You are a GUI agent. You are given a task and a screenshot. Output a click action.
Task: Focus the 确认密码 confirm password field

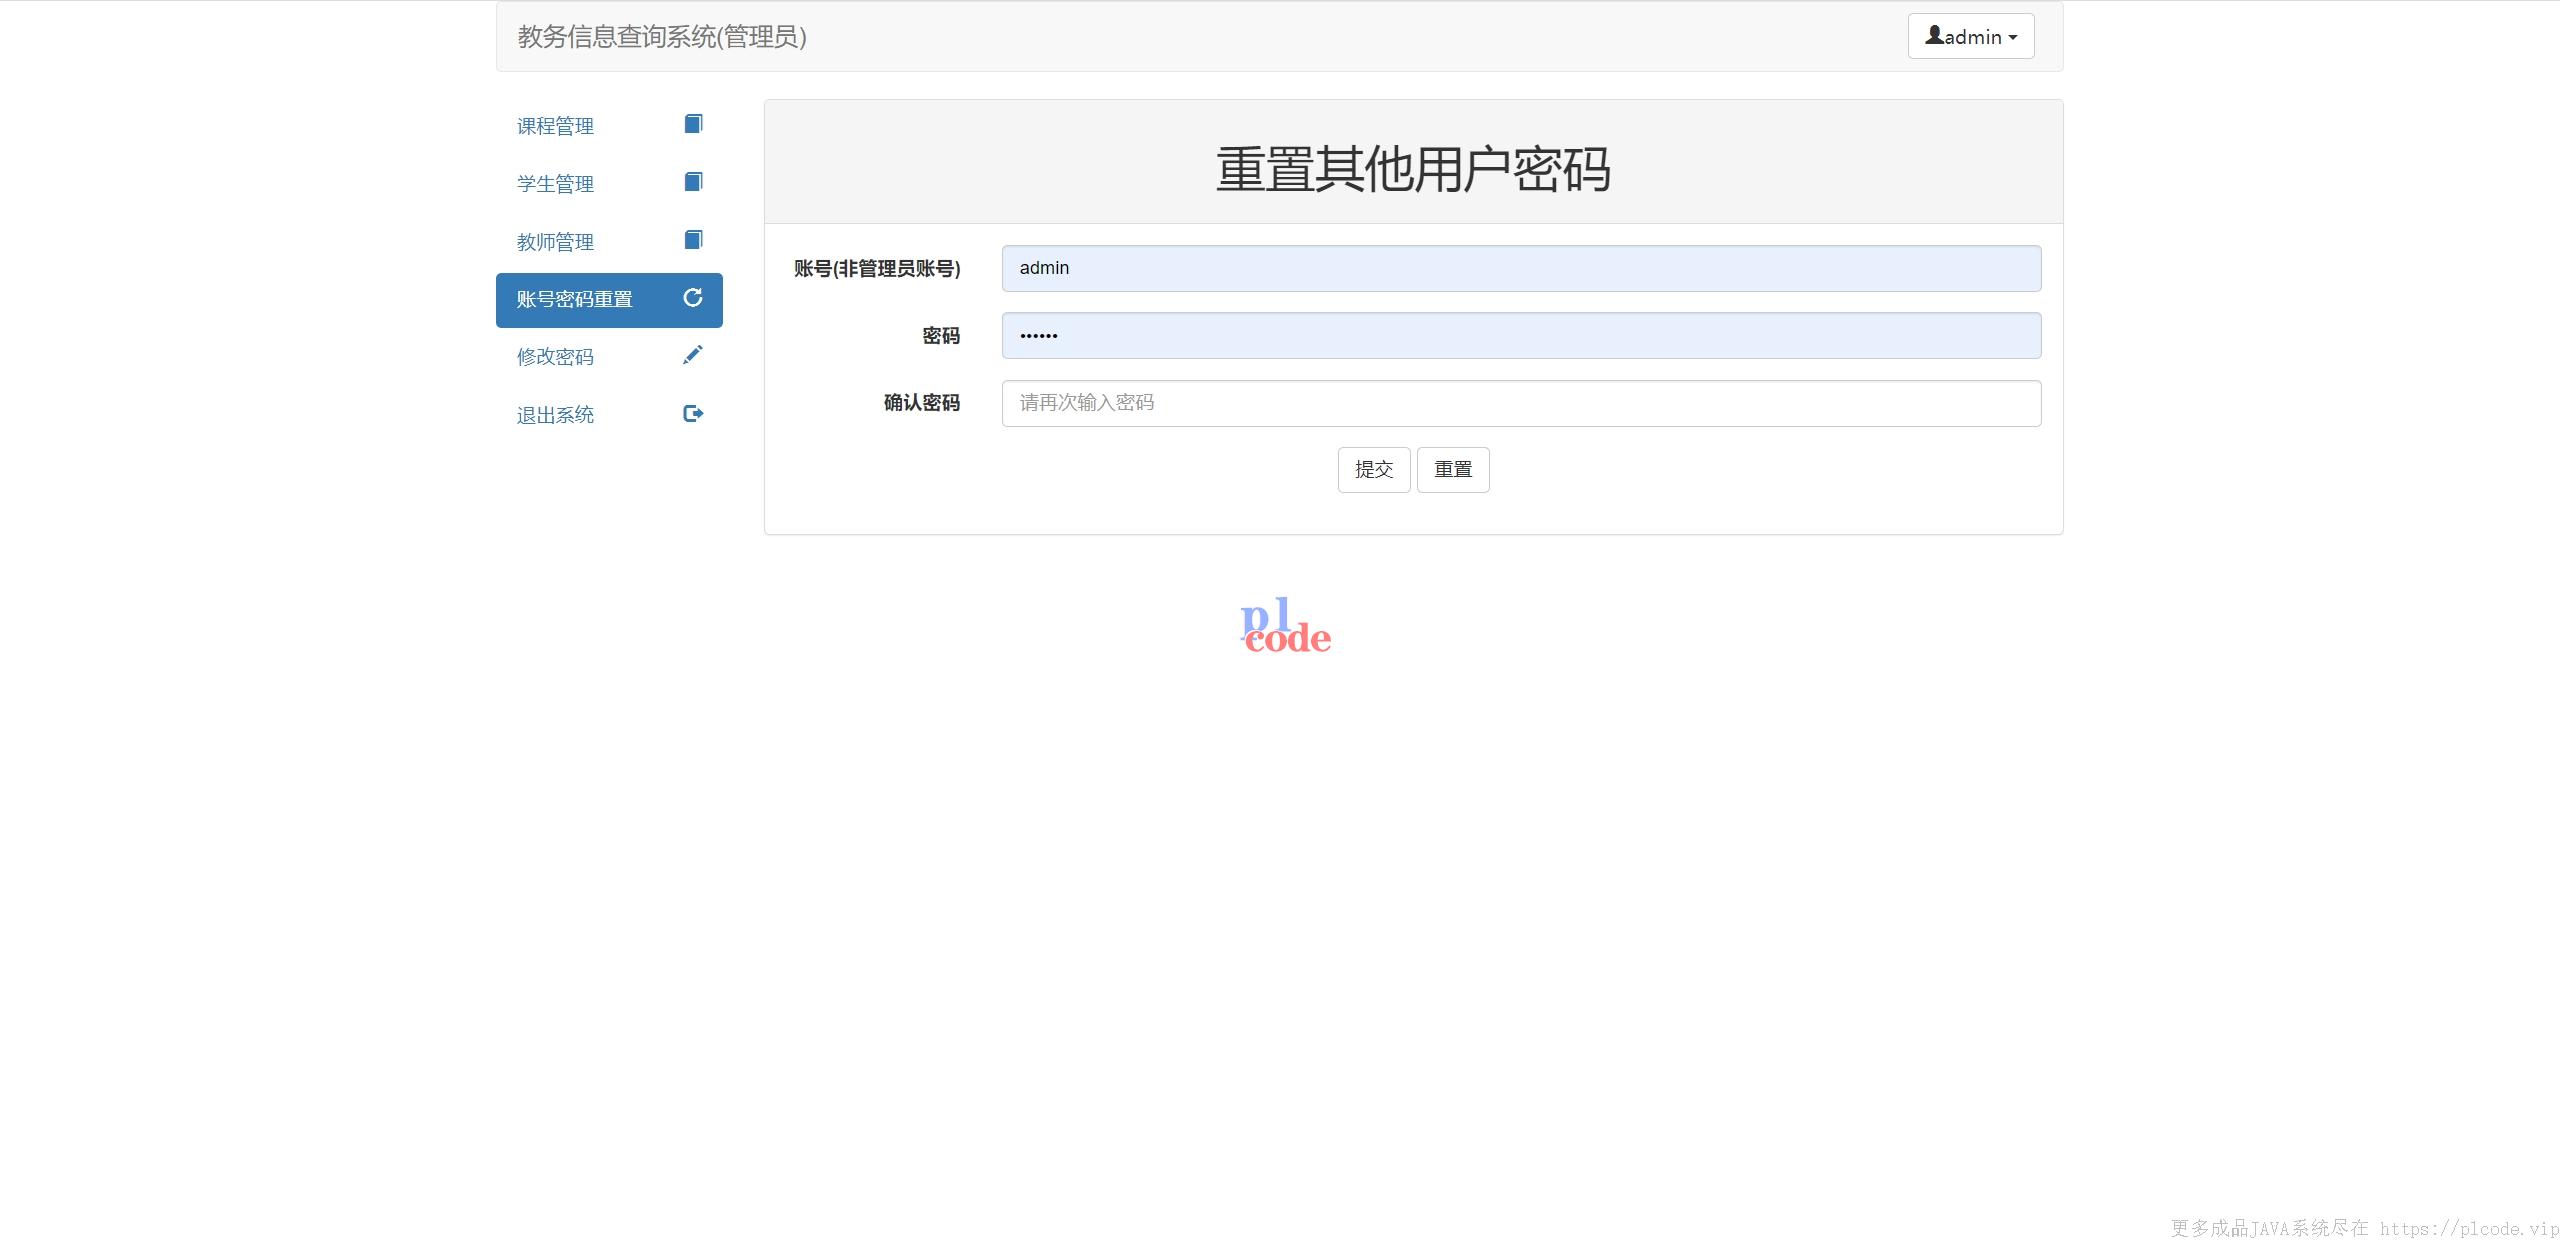tap(1521, 403)
